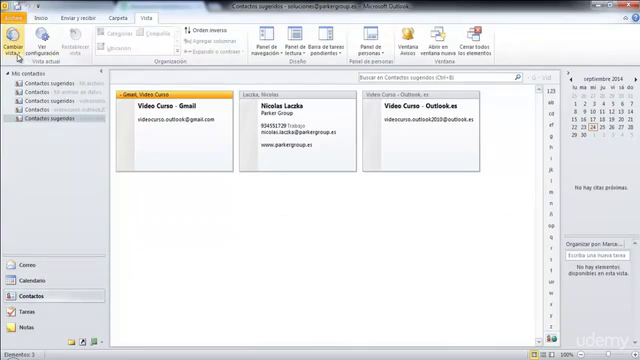Open the navigation buttons configuration arrow

click(x=102, y=342)
